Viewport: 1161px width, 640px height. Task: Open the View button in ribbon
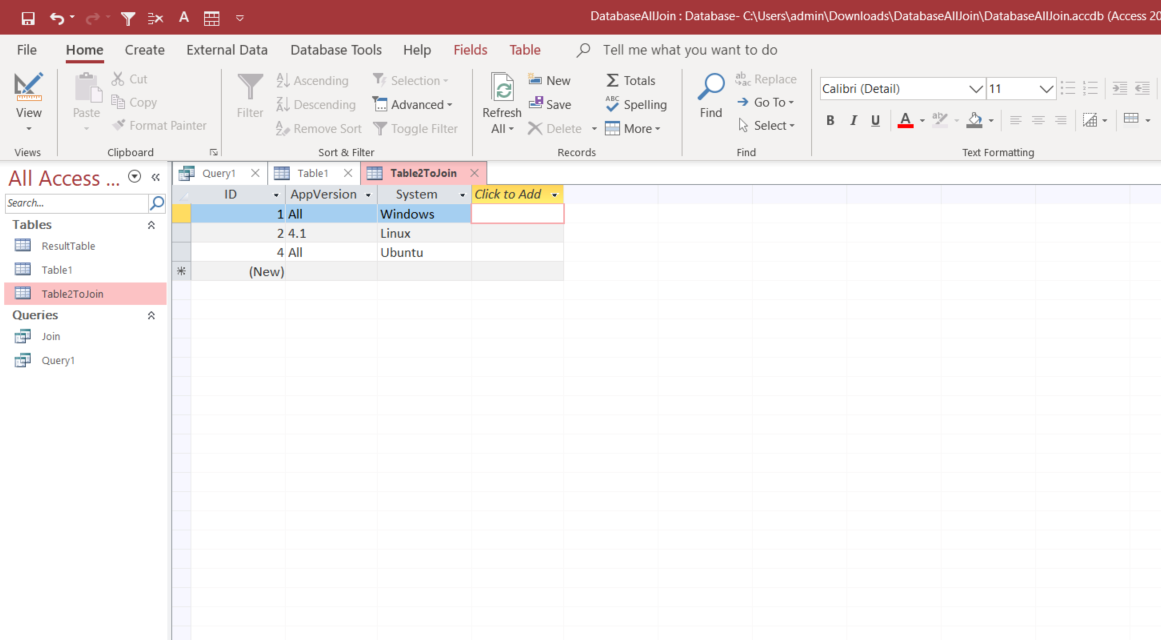click(28, 103)
